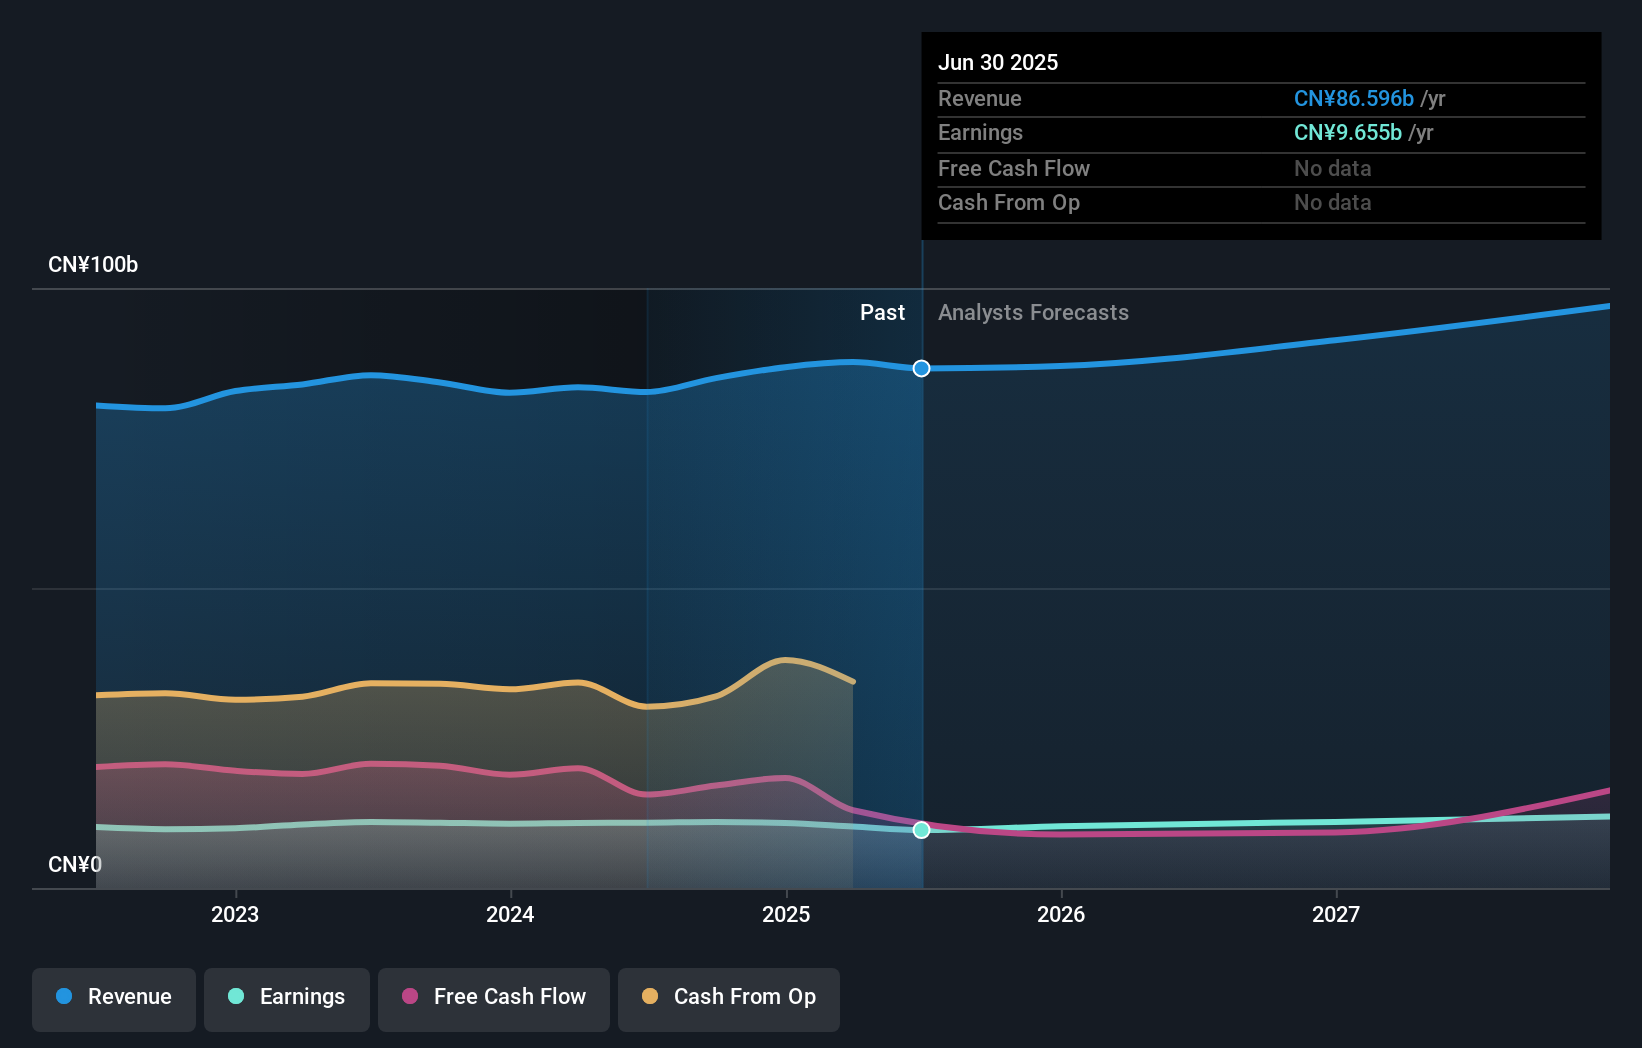Click the blue Revenue legend dot
1642x1048 pixels.
(64, 996)
